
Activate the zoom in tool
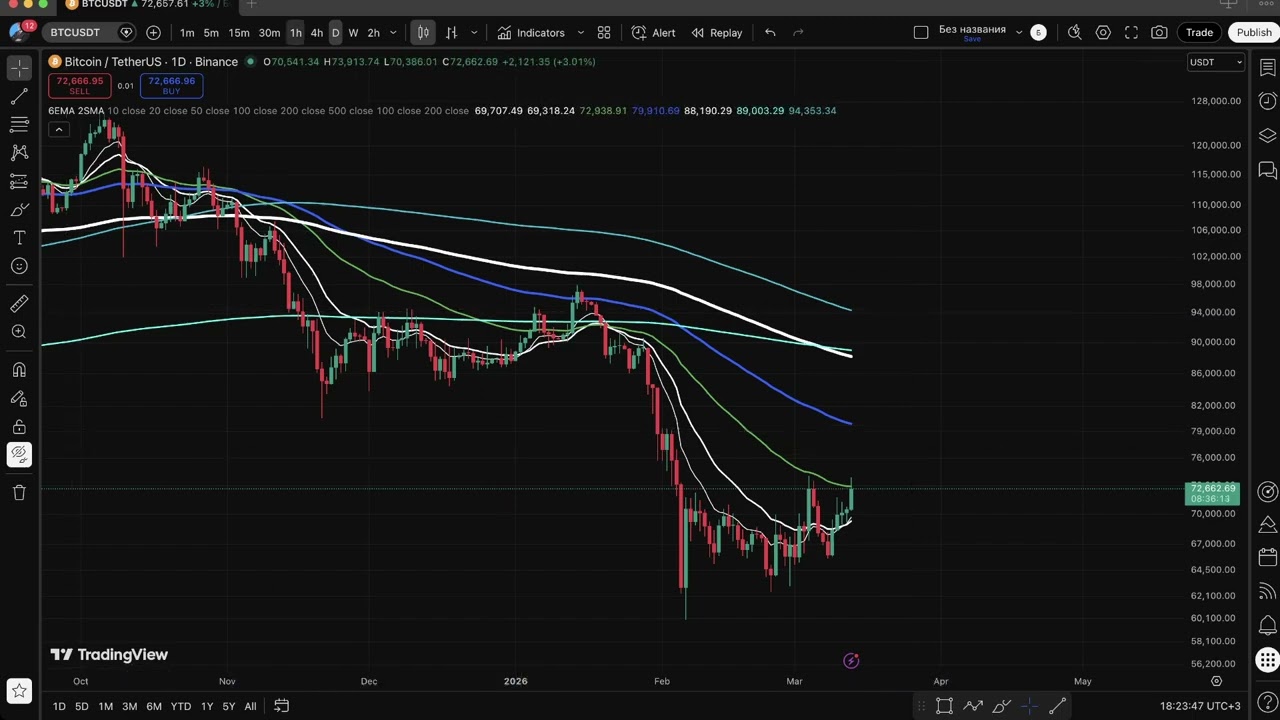click(19, 332)
